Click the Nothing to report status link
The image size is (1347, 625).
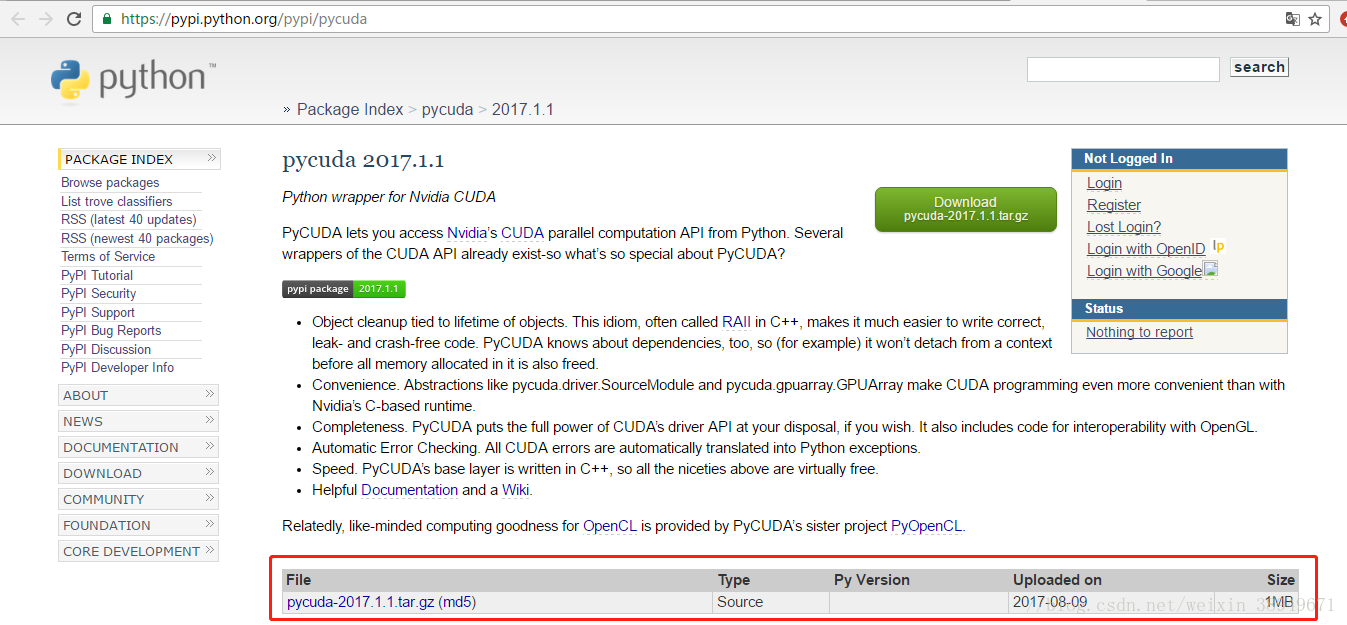[x=1140, y=332]
